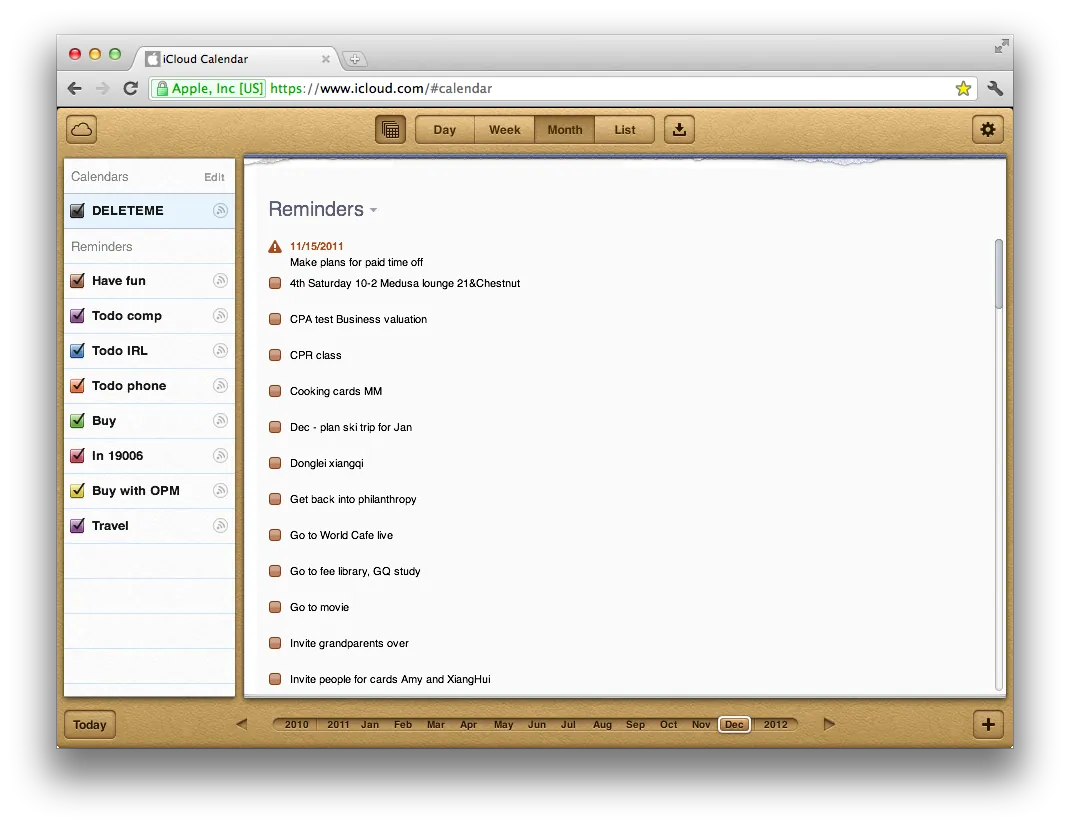The height and width of the screenshot is (827, 1070).
Task: Click share icon for Buy with OPM
Action: click(x=220, y=491)
